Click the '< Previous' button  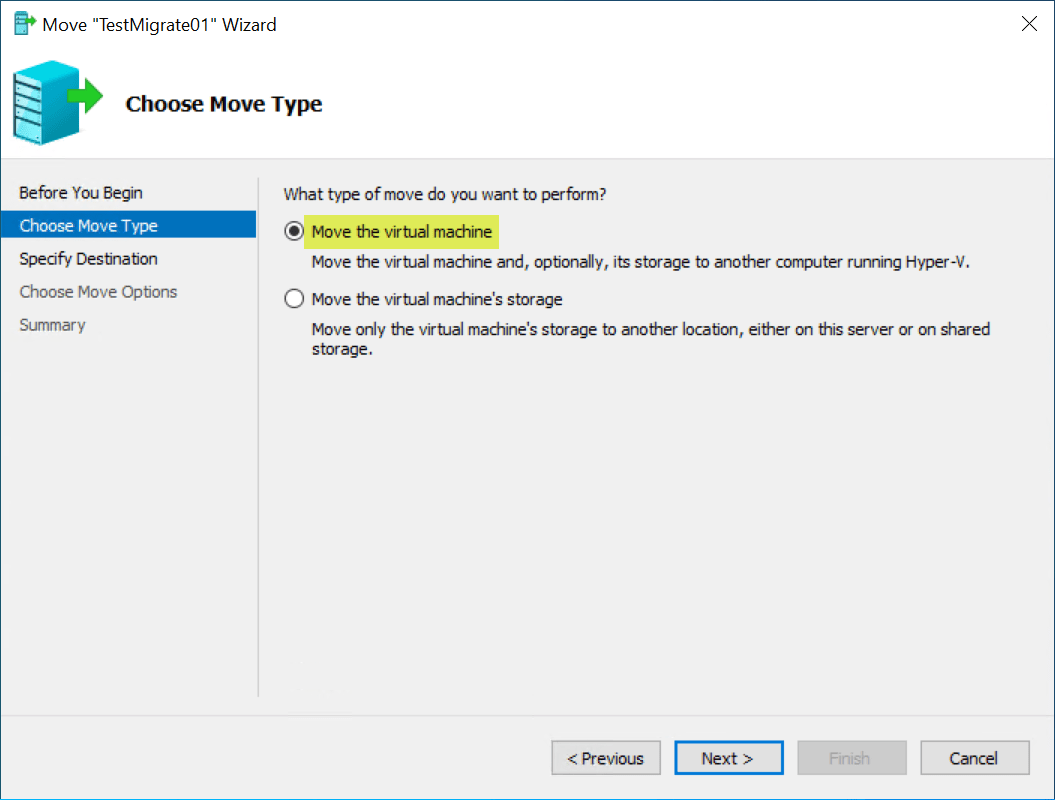click(x=606, y=758)
